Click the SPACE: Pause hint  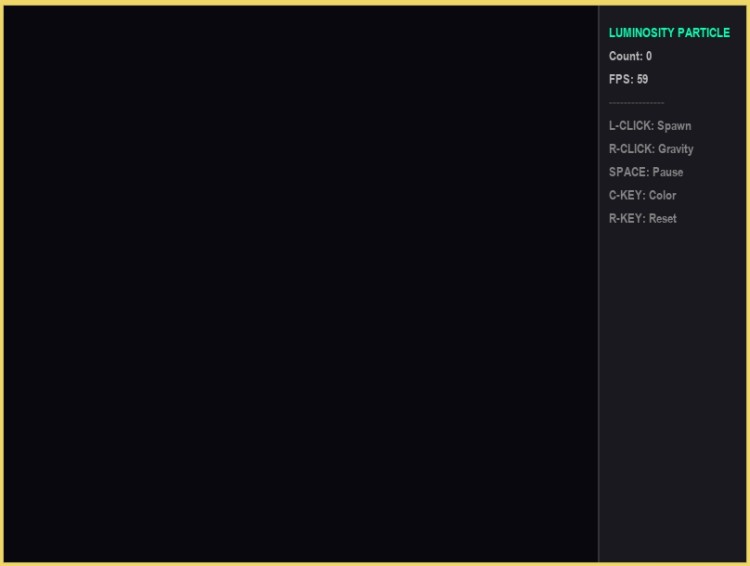pos(646,172)
